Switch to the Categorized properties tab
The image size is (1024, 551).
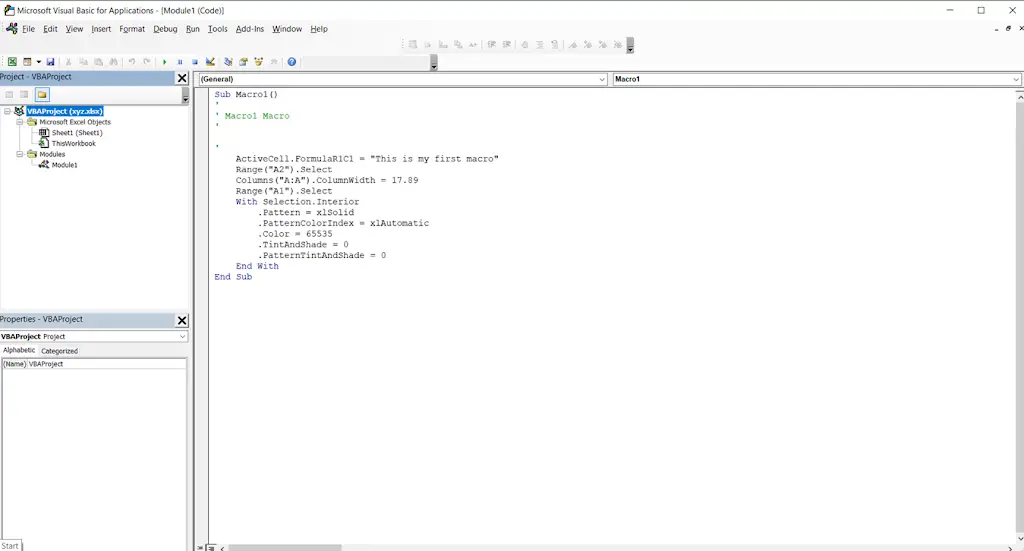[x=59, y=351]
